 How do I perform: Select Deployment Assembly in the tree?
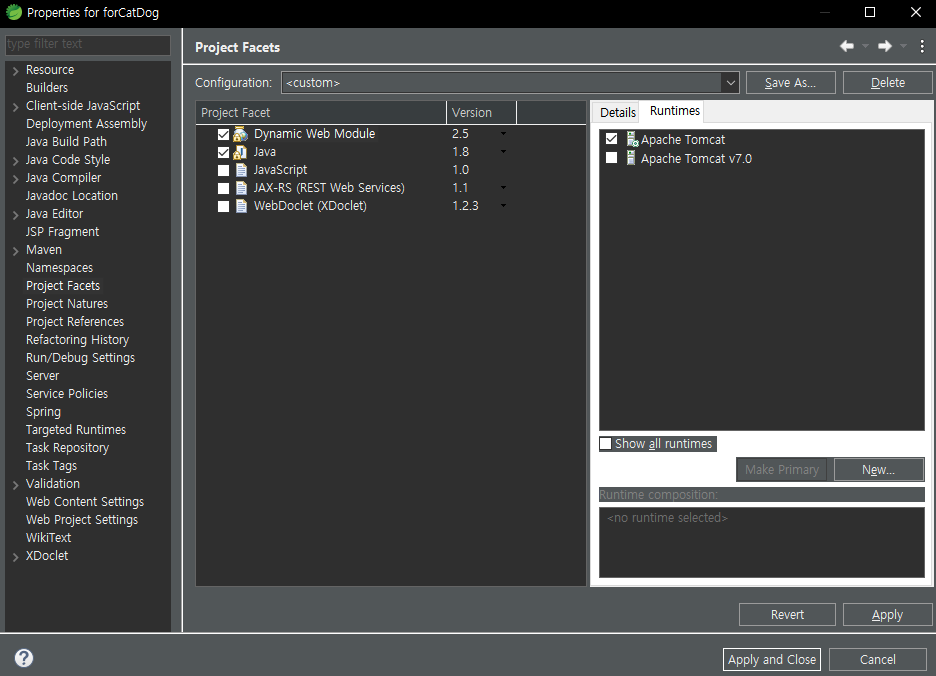point(87,124)
